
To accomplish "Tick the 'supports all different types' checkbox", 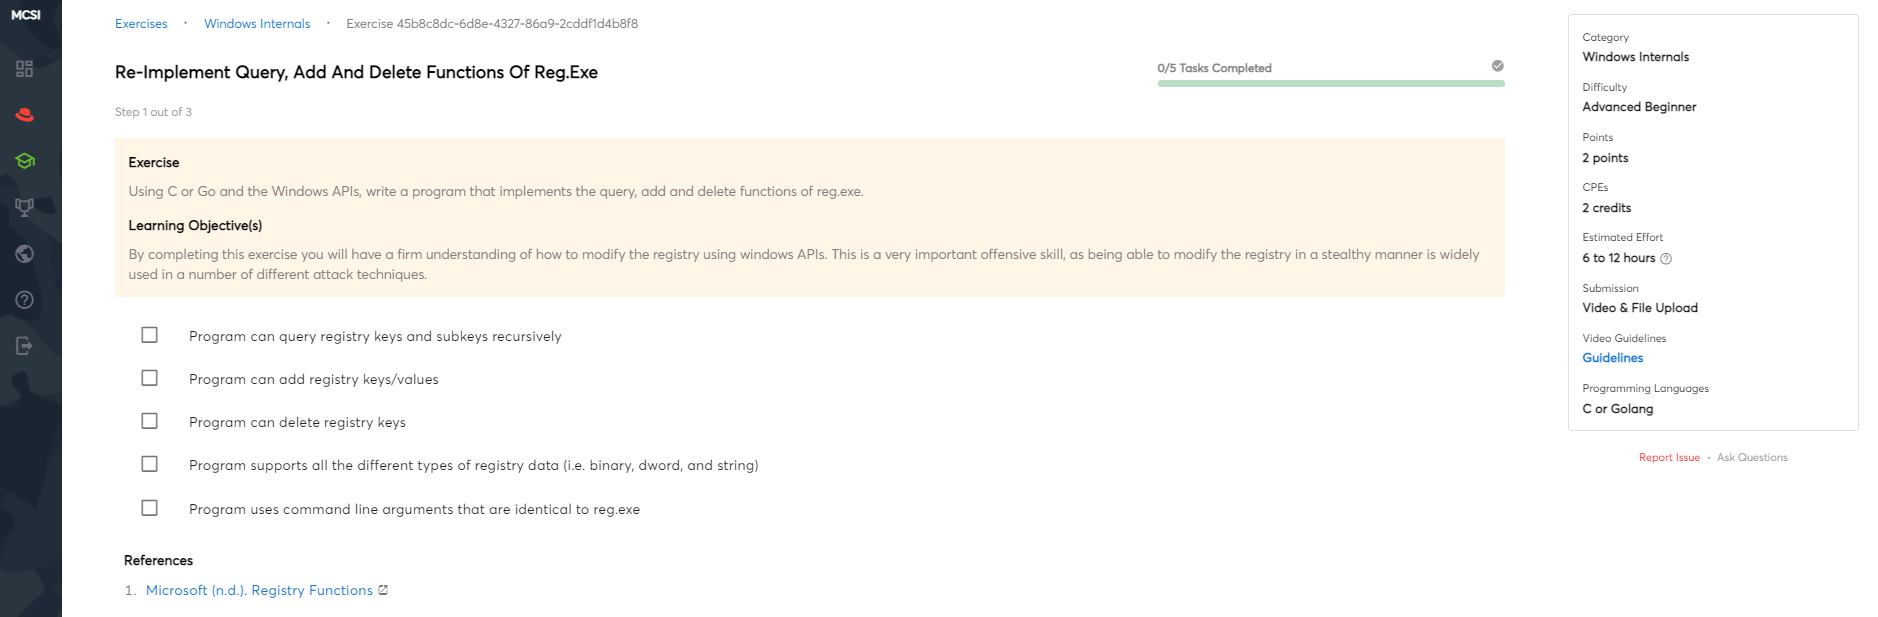I will click(150, 464).
